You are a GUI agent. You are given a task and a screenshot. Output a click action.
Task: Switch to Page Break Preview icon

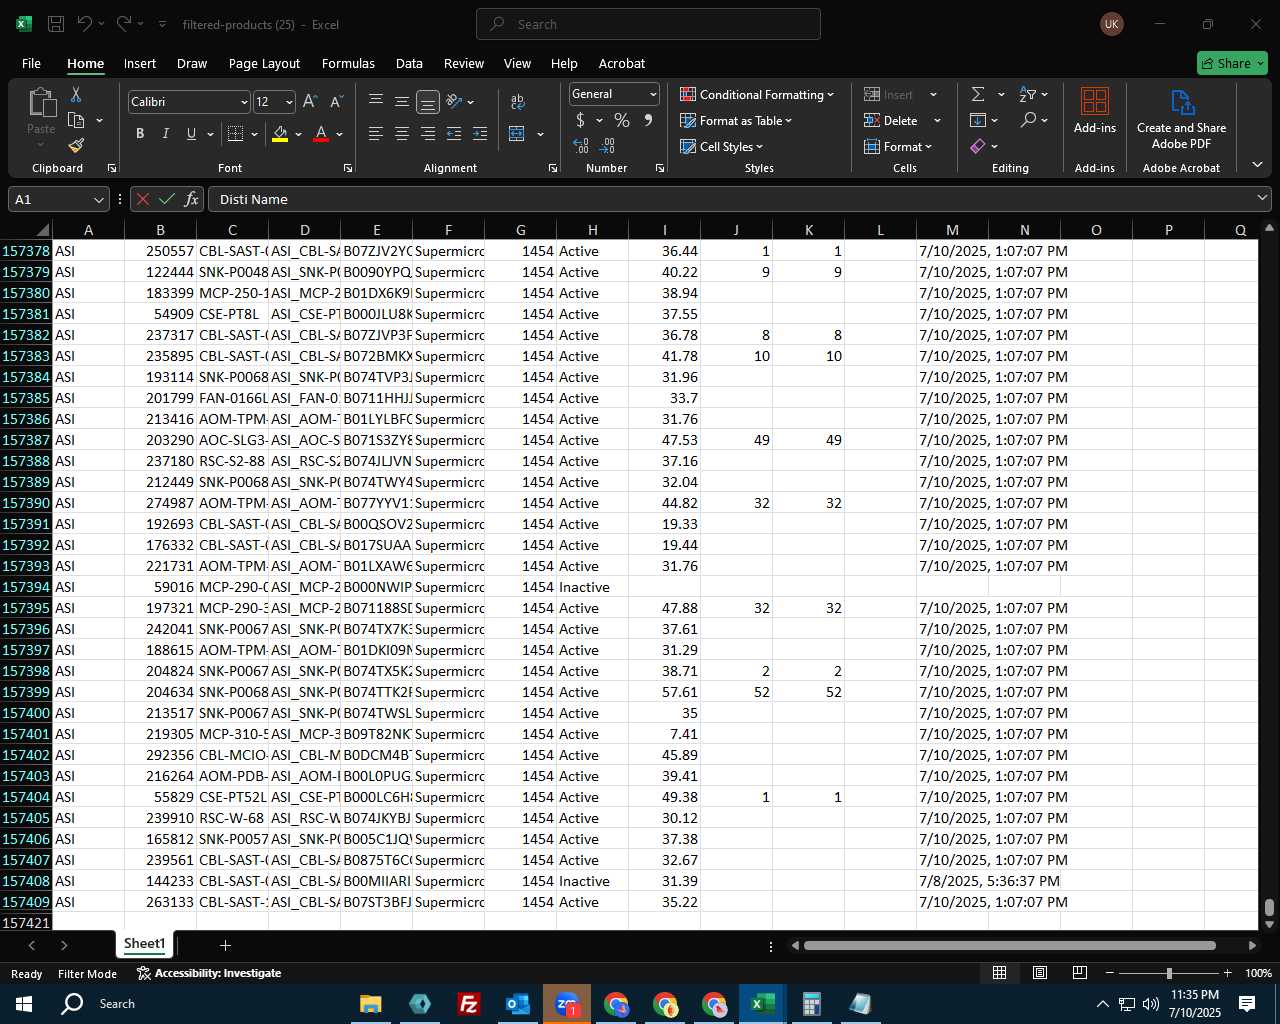tap(1080, 973)
